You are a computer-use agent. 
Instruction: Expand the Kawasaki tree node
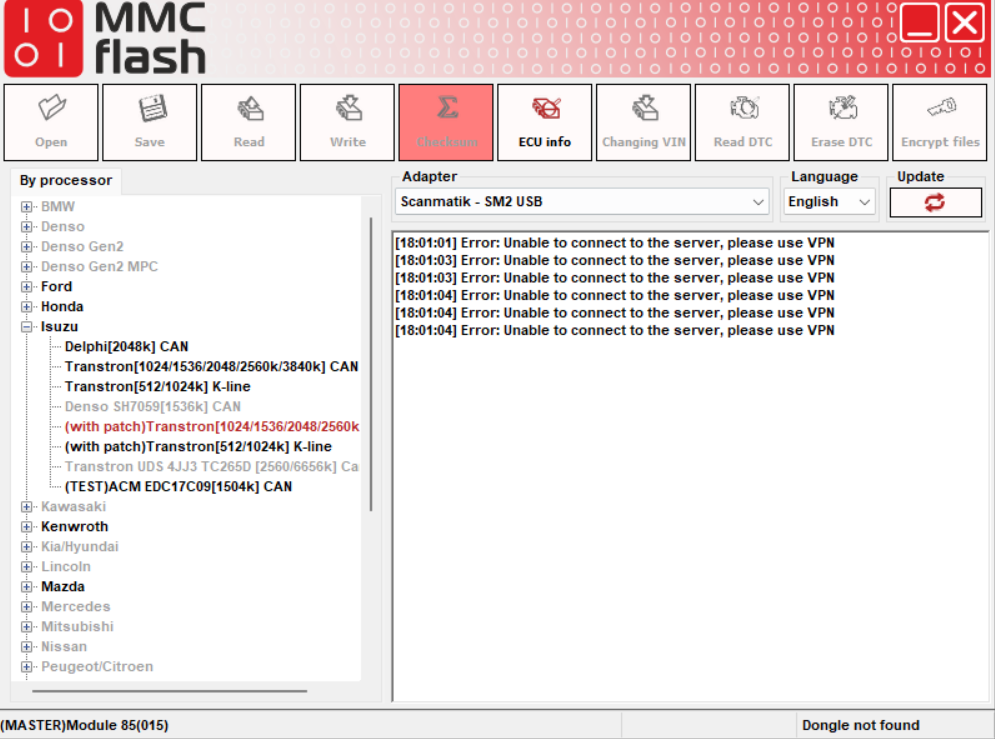pos(26,507)
